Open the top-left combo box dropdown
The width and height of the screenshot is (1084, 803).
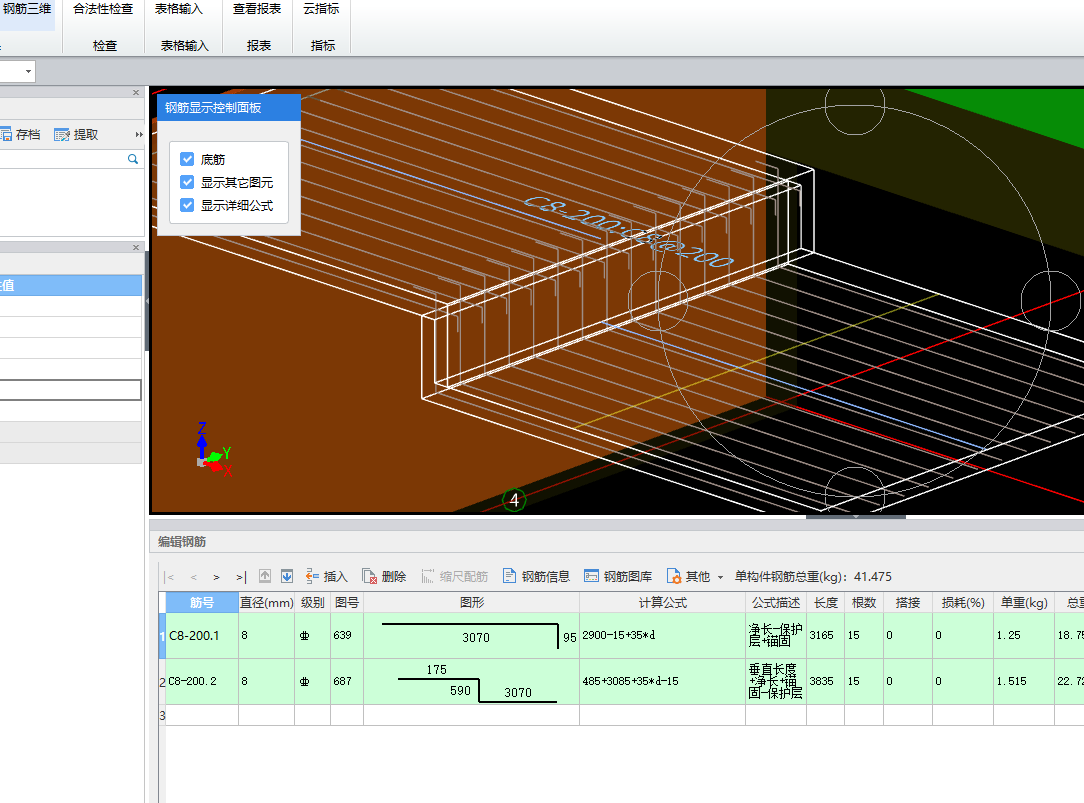[28, 71]
